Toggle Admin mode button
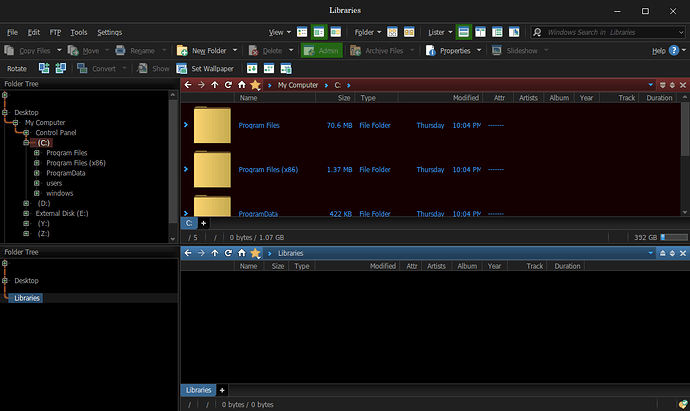The height and width of the screenshot is (411, 690). click(322, 51)
